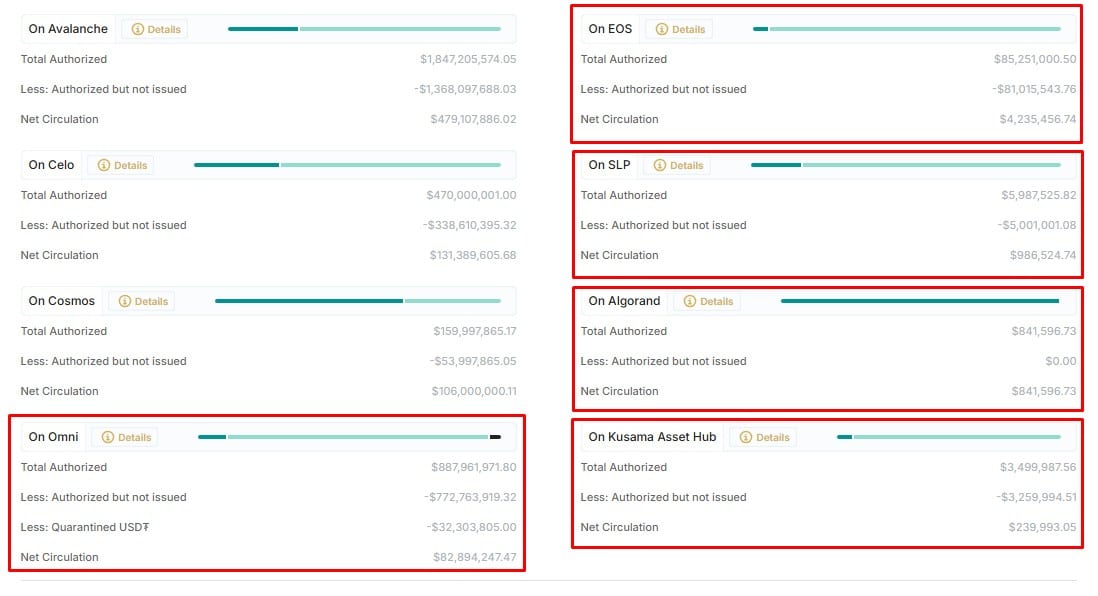Click Omni total authorized $887,961,971.80

click(473, 467)
